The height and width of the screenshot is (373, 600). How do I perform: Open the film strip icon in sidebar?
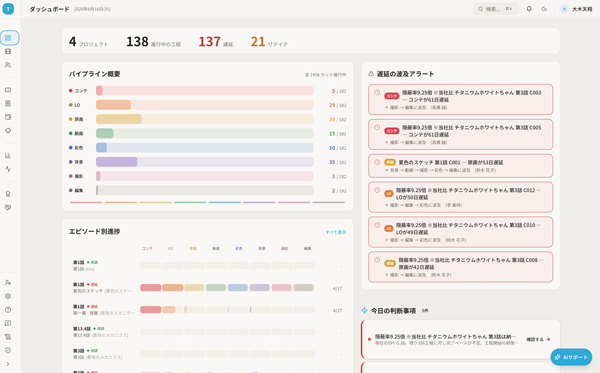(8, 51)
